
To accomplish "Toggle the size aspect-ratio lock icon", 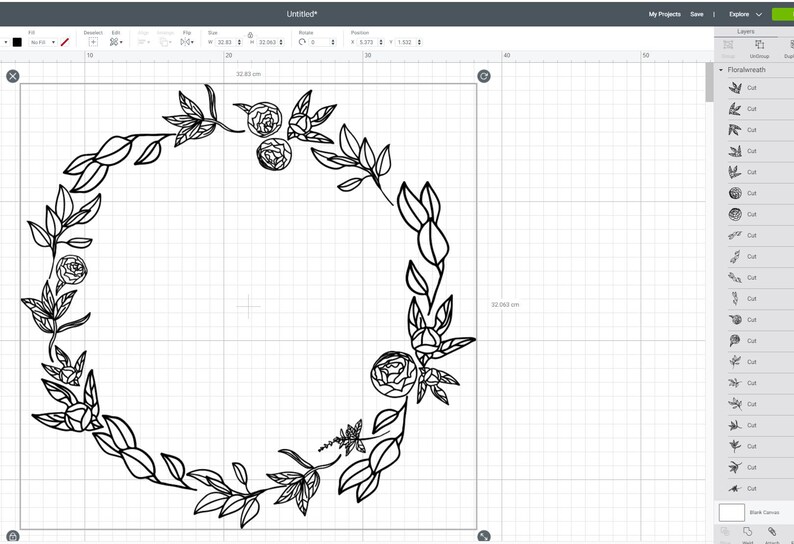I will (250, 35).
